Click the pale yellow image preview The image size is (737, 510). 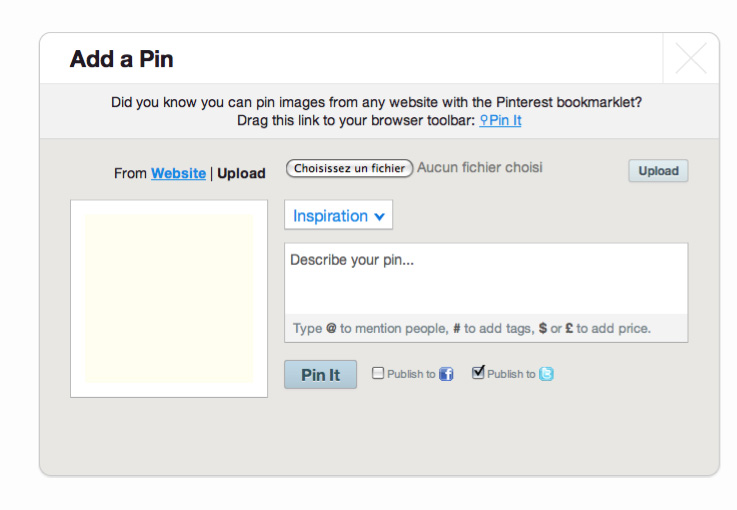point(168,298)
